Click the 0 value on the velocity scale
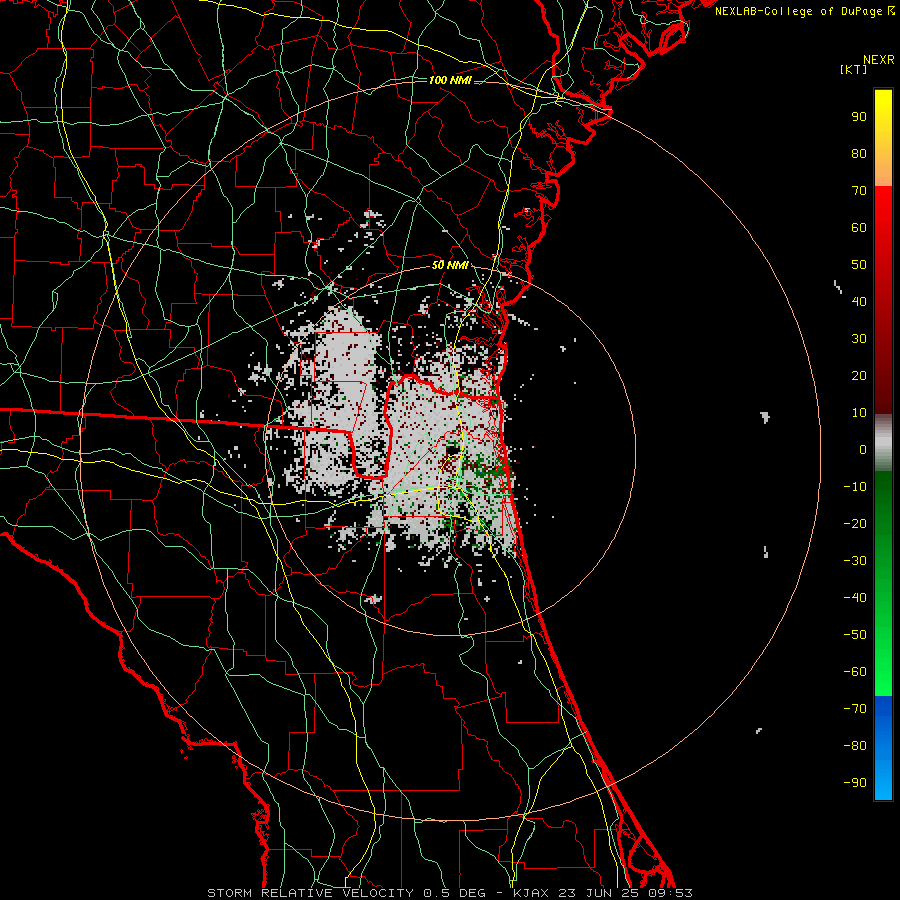This screenshot has height=900, width=900. 863,450
